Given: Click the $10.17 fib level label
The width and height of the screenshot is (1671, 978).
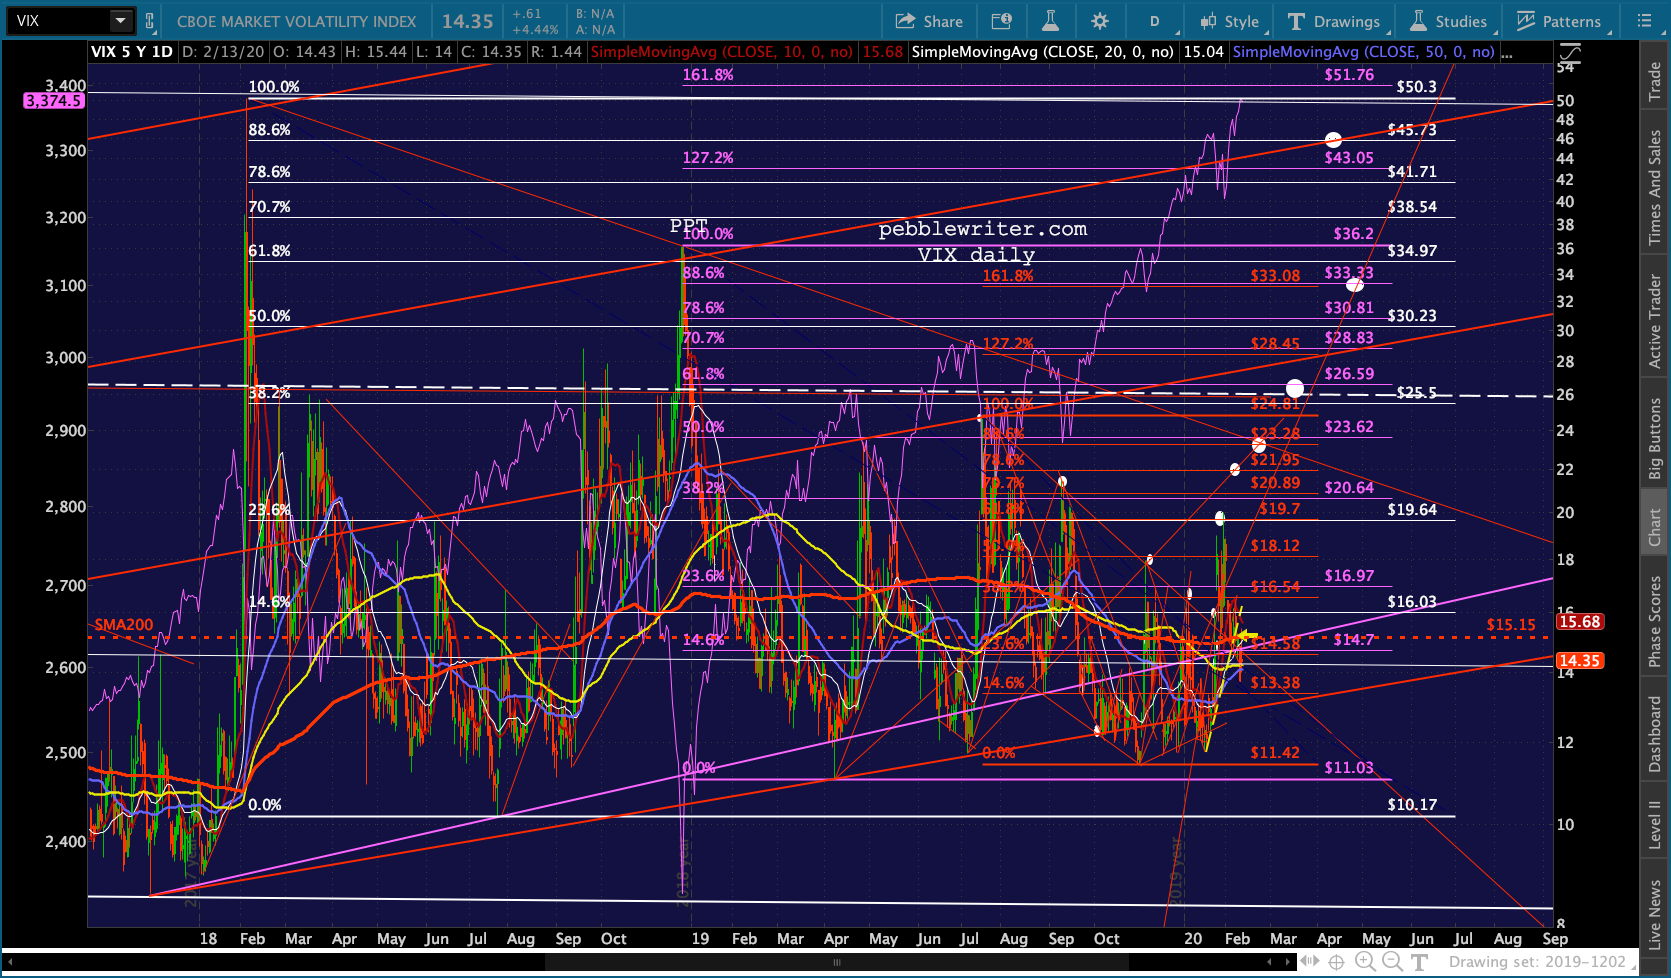Looking at the screenshot, I should pyautogui.click(x=1411, y=805).
